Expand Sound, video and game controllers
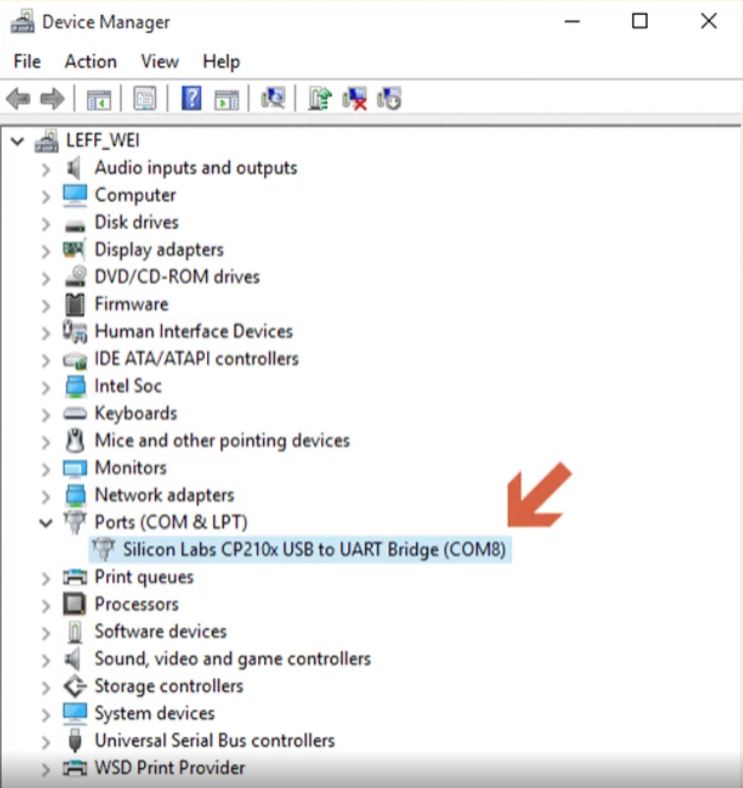 [x=46, y=660]
